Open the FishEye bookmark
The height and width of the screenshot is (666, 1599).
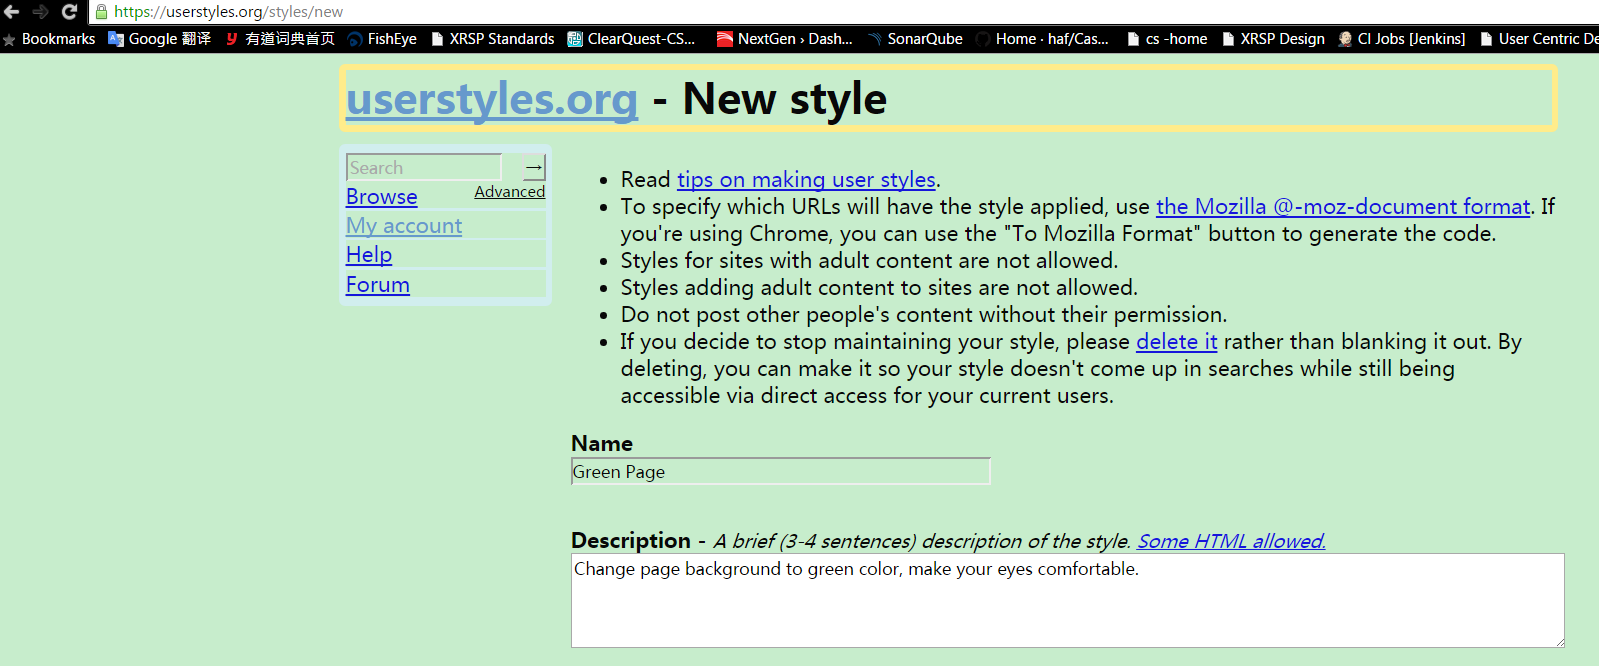pyautogui.click(x=382, y=39)
